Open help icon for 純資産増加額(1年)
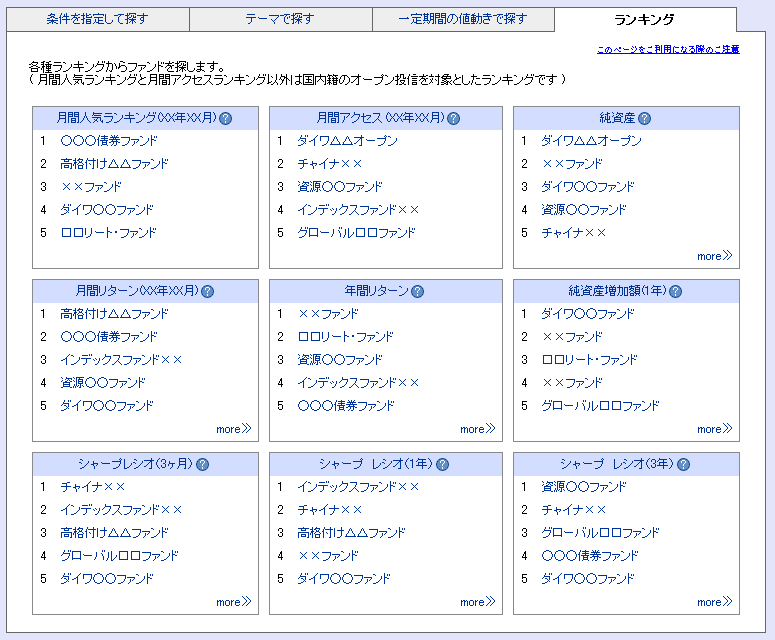775x640 pixels. [x=676, y=292]
